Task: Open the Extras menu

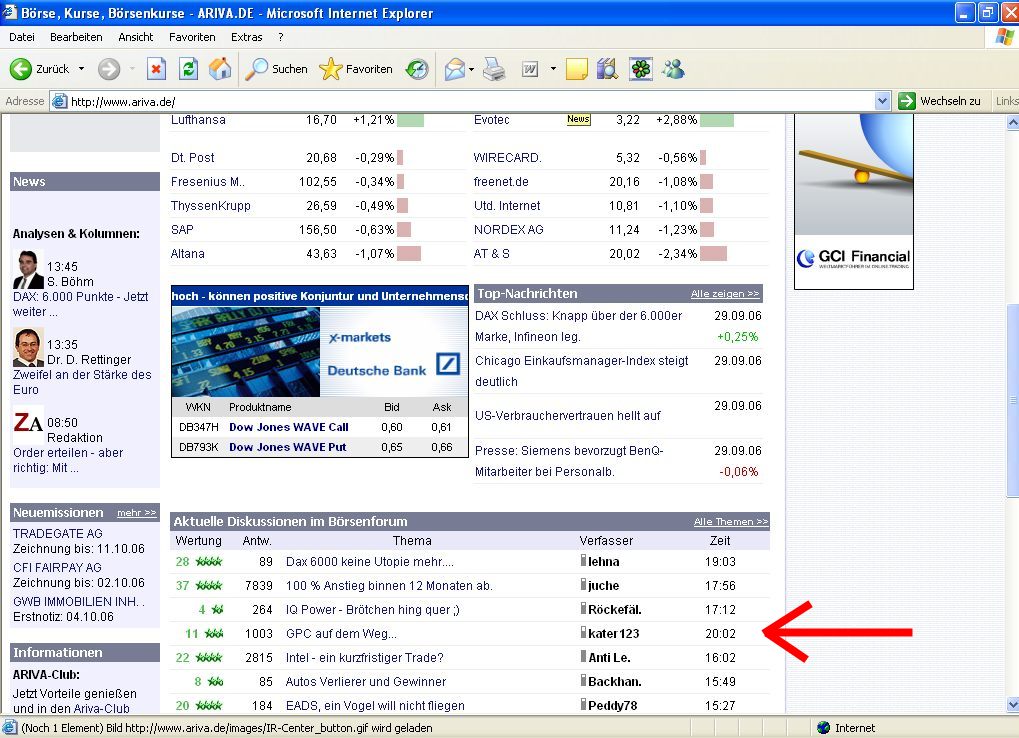Action: (246, 37)
